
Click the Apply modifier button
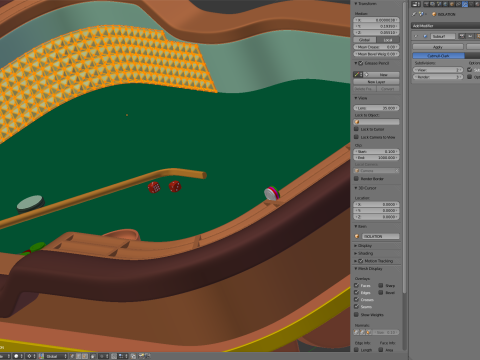438,47
